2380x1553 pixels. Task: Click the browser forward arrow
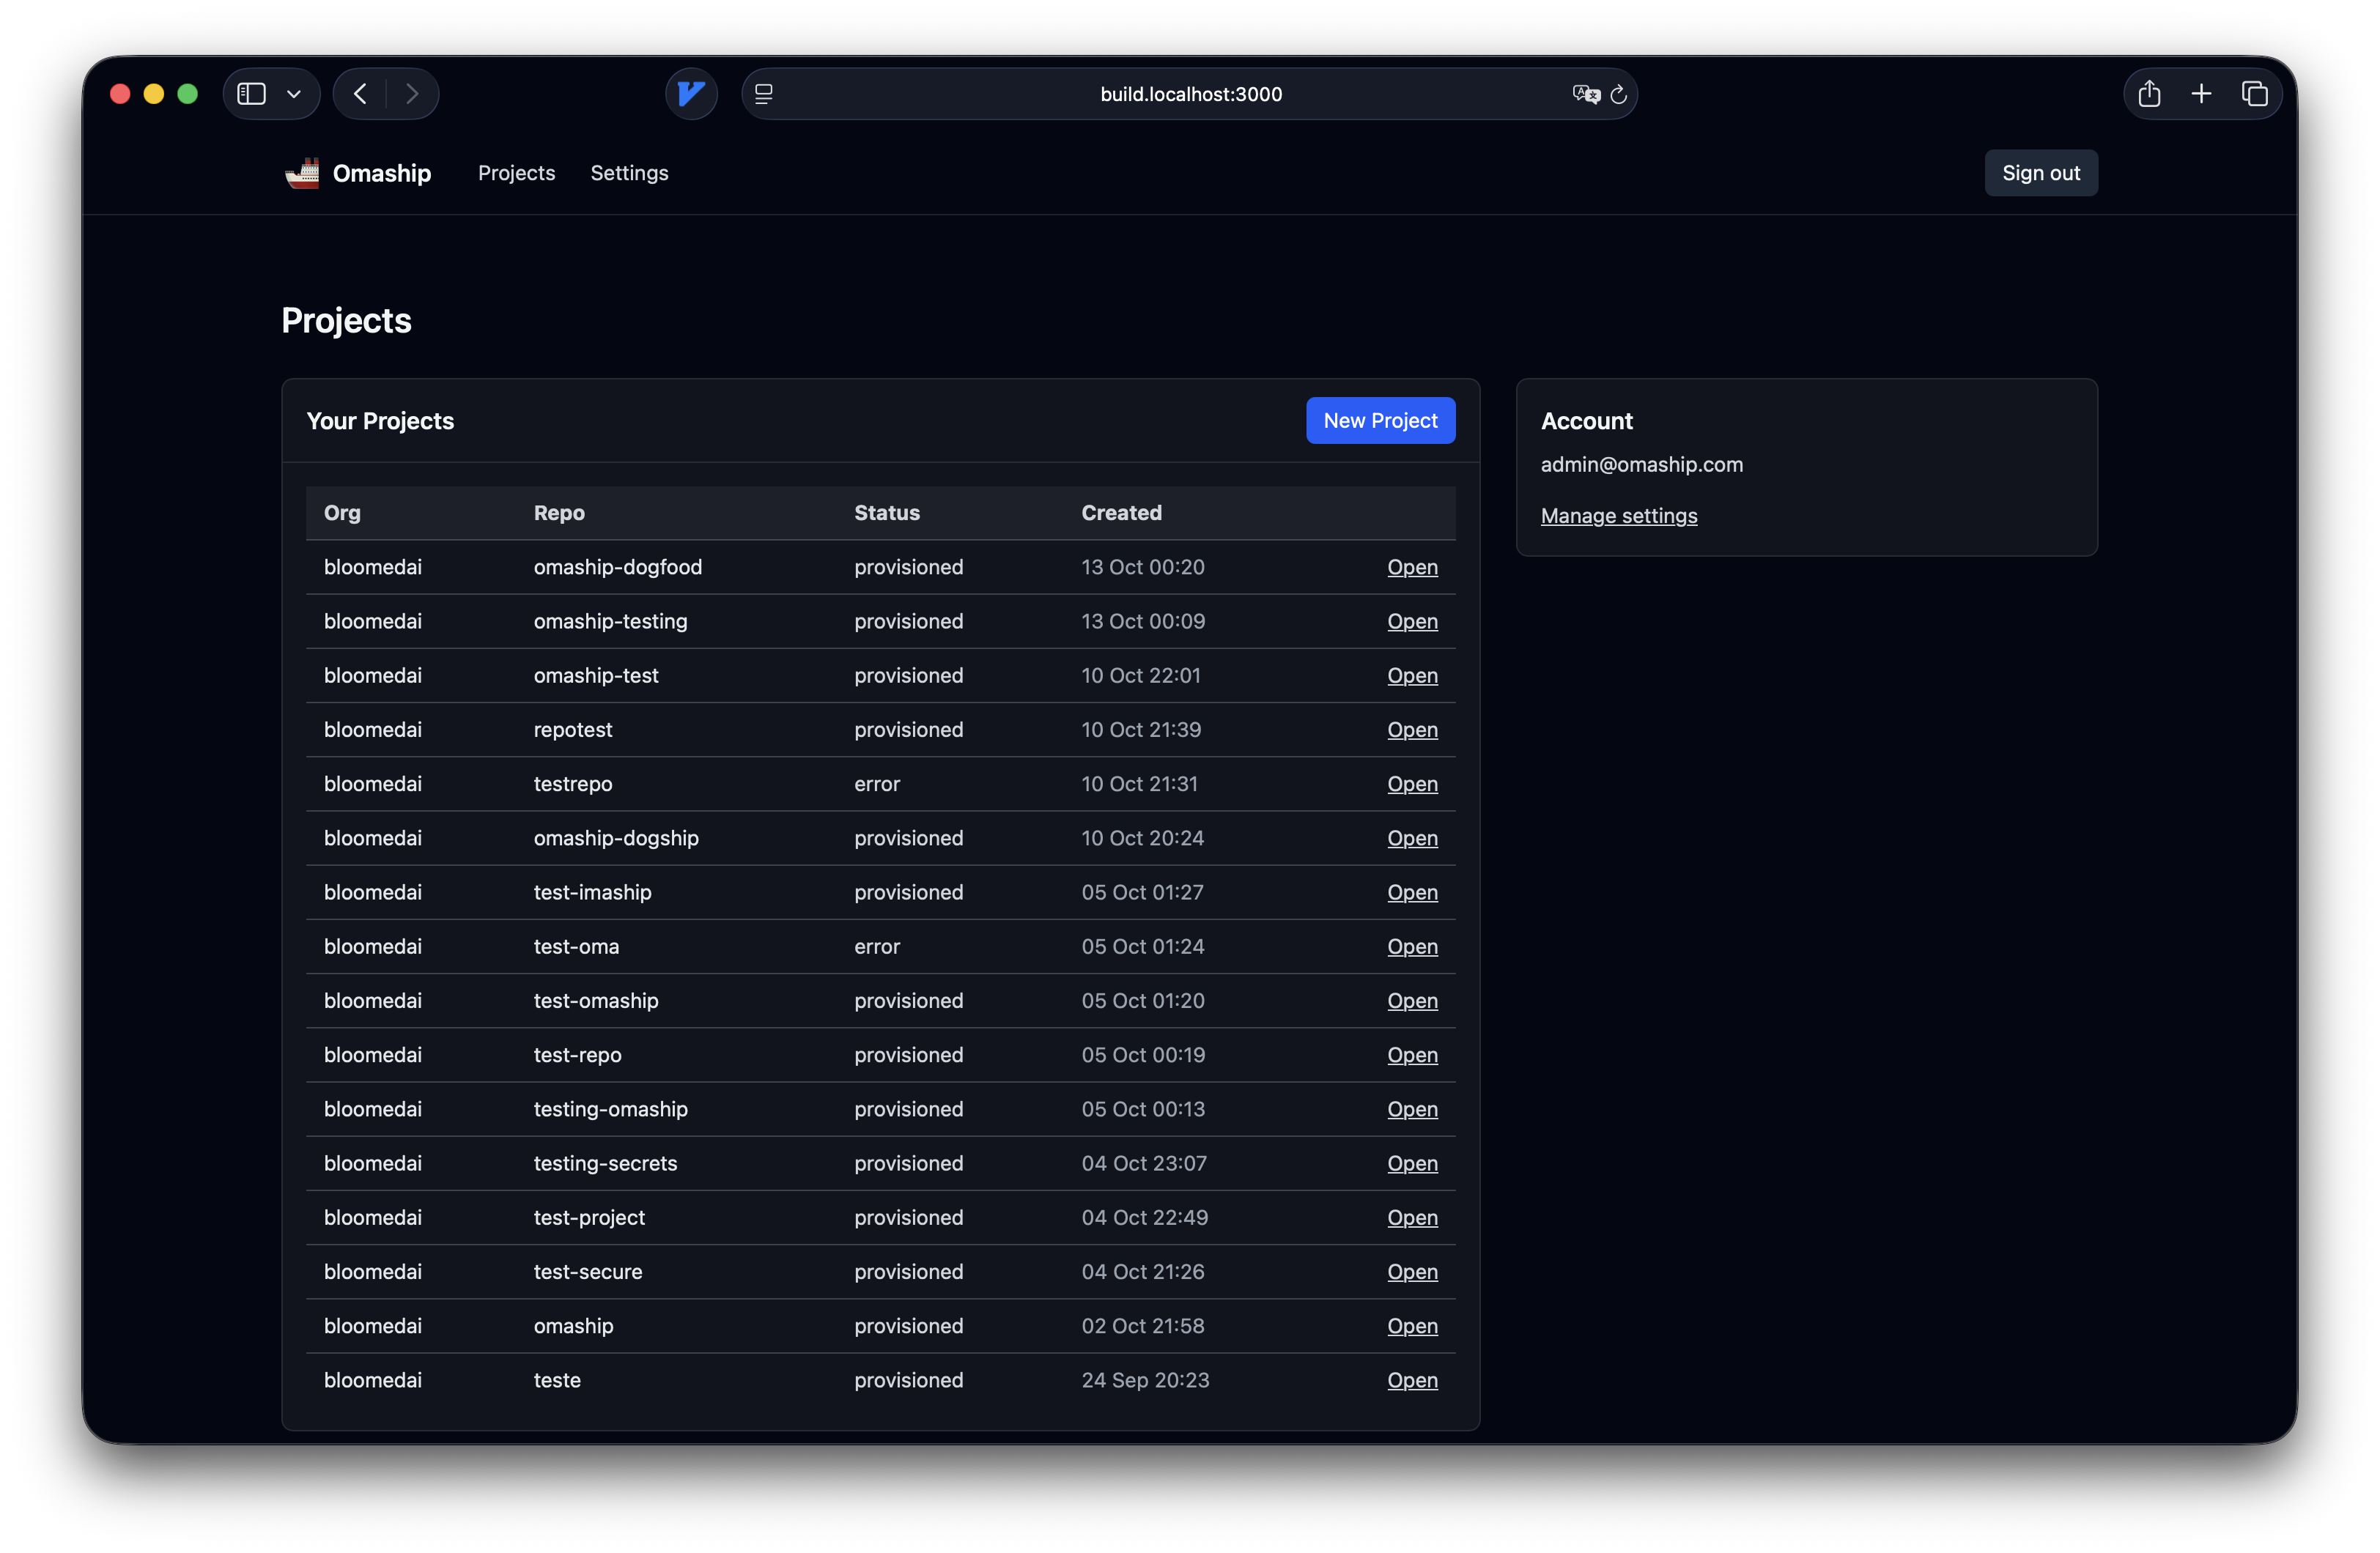click(x=412, y=94)
